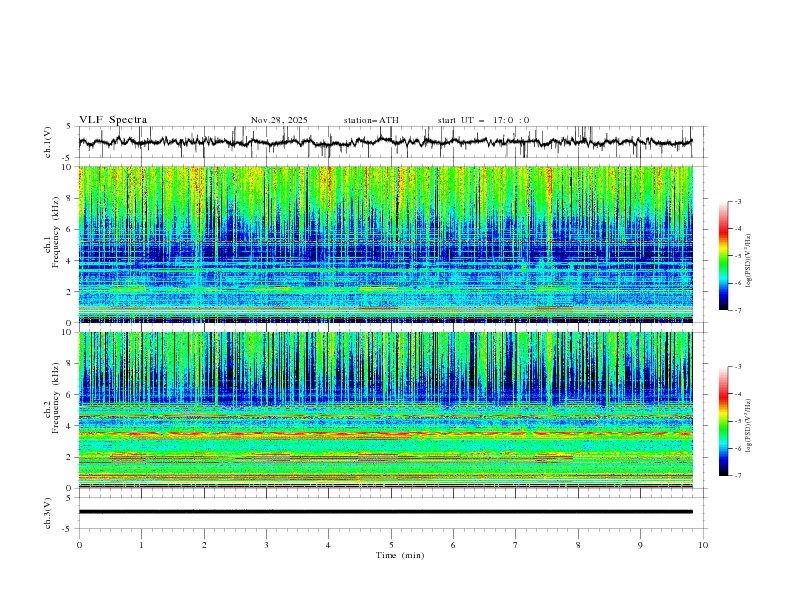Image resolution: width=792 pixels, height=612 pixels.
Task: Click the time axis tick label "9"
Action: pyautogui.click(x=640, y=545)
